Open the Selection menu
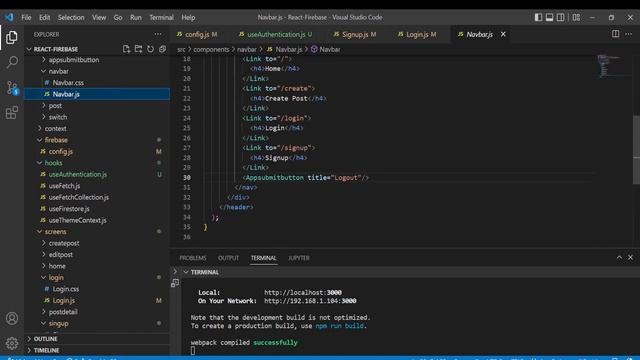The width and height of the screenshot is (640, 360). 71,18
